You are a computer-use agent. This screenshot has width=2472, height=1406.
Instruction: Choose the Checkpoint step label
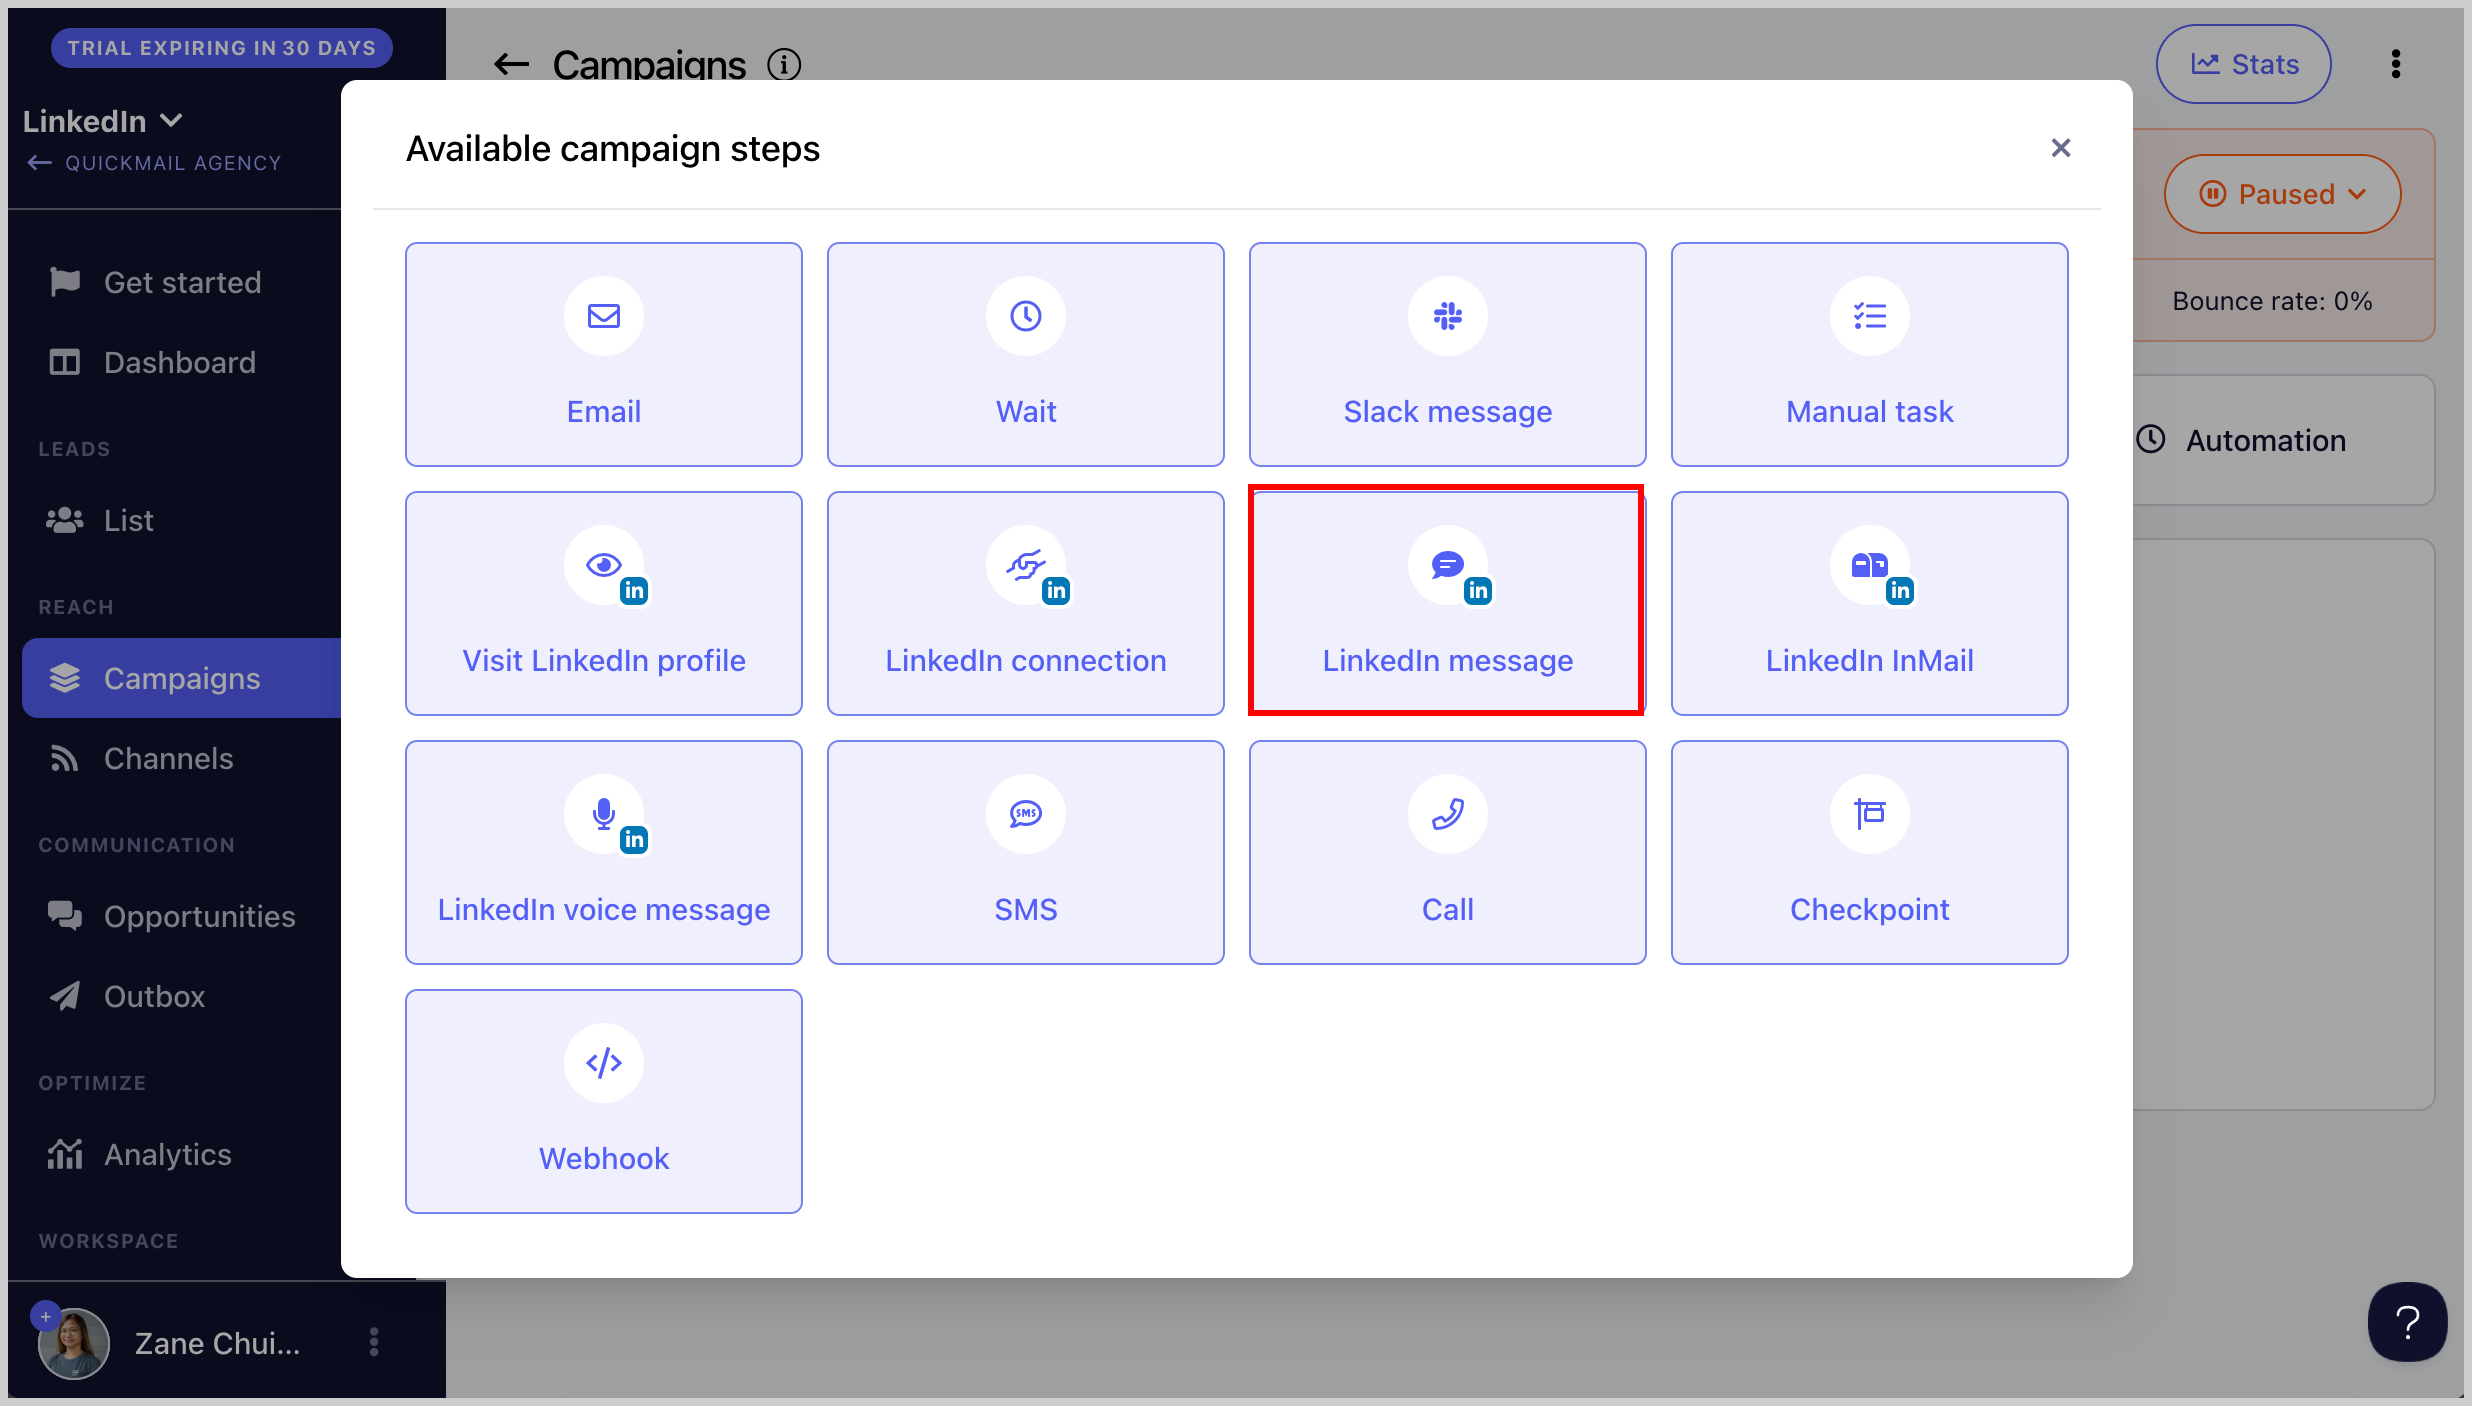[1870, 910]
